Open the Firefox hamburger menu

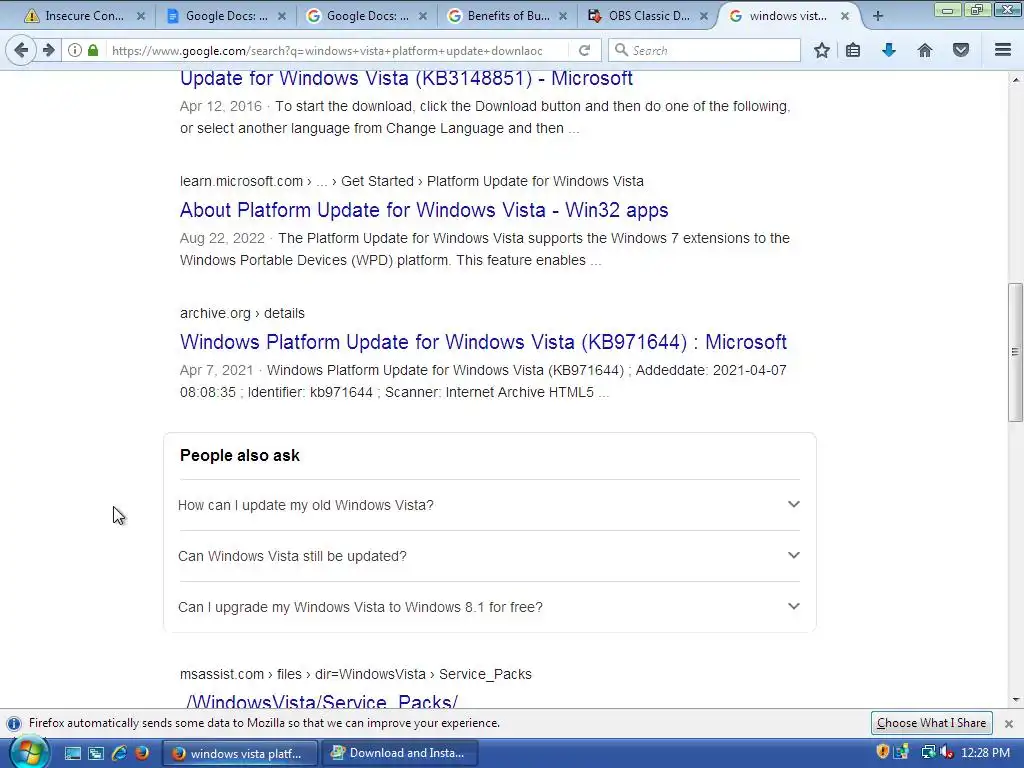(x=1003, y=50)
